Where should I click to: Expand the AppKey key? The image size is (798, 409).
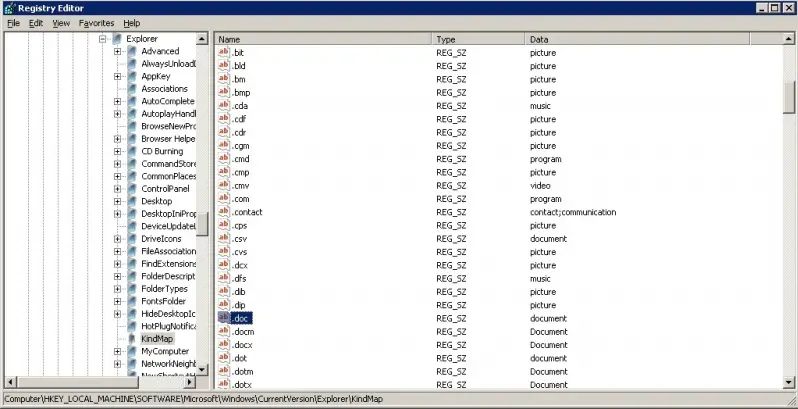[x=118, y=76]
